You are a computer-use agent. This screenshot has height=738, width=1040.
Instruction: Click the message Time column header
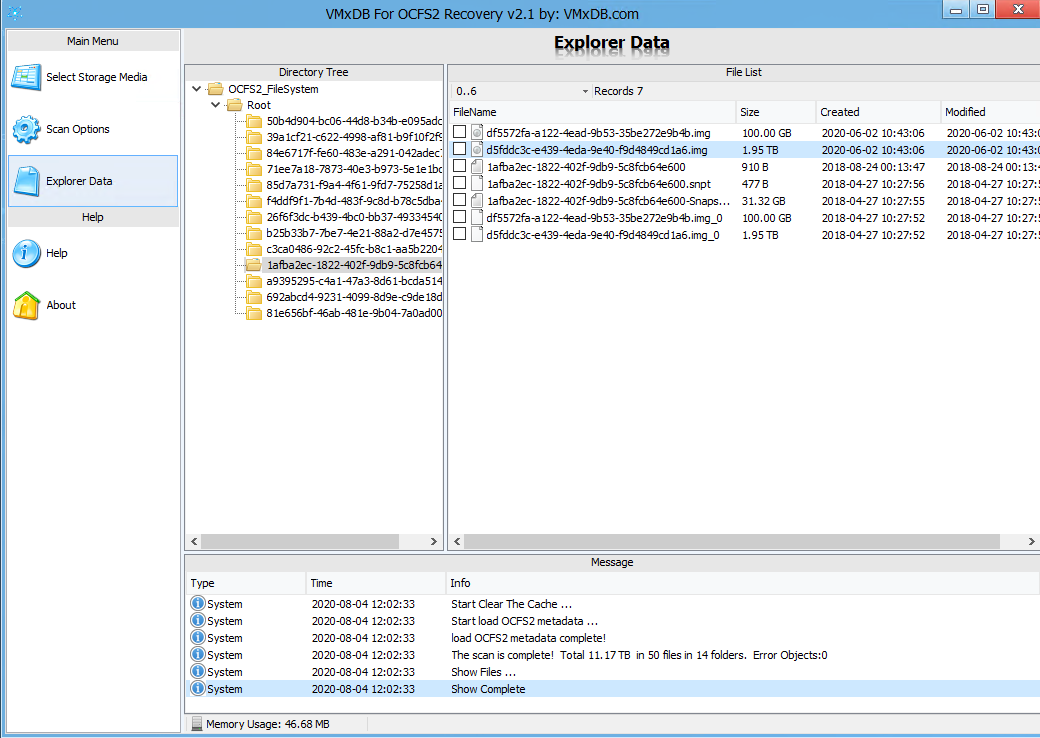point(375,583)
